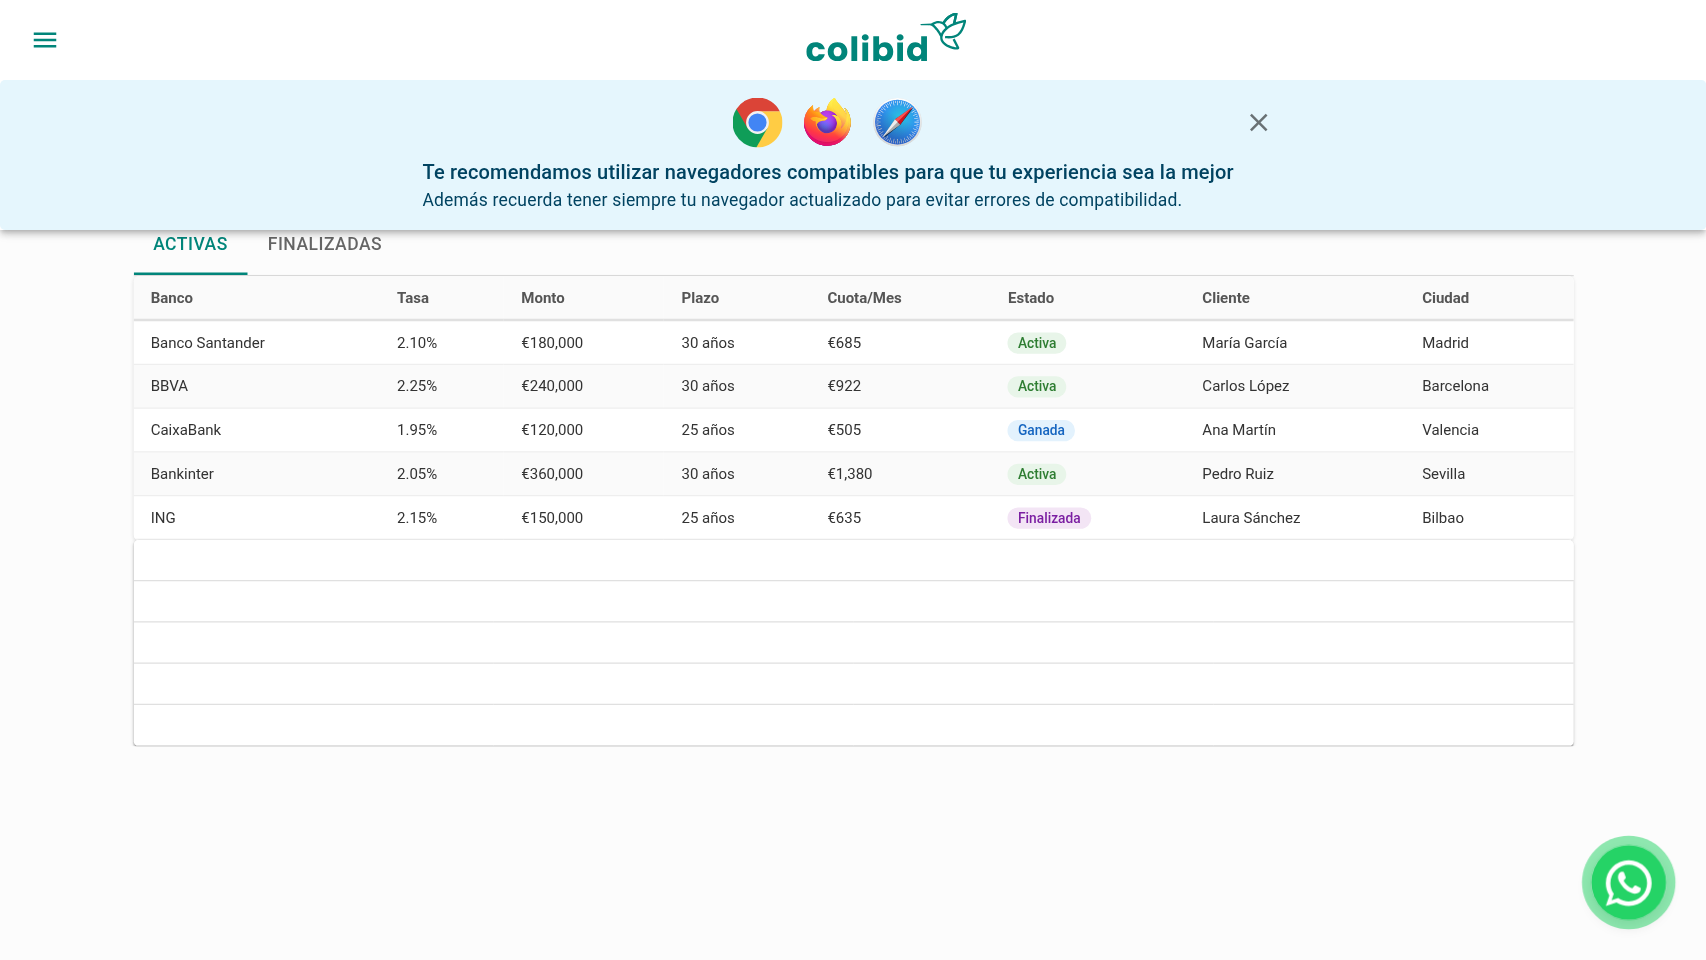Select the BBVA bank cell
Viewport: 1706px width, 960px height.
169,386
